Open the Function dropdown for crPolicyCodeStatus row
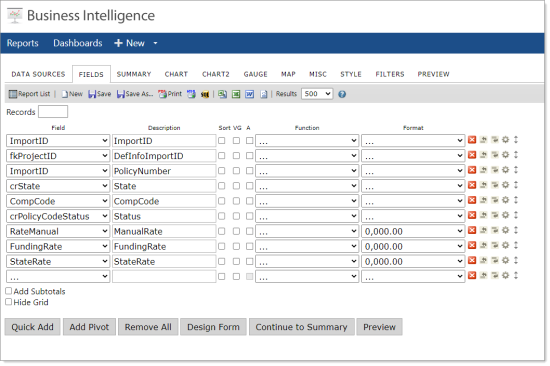Screen dimensions: 550x366 [x=307, y=216]
